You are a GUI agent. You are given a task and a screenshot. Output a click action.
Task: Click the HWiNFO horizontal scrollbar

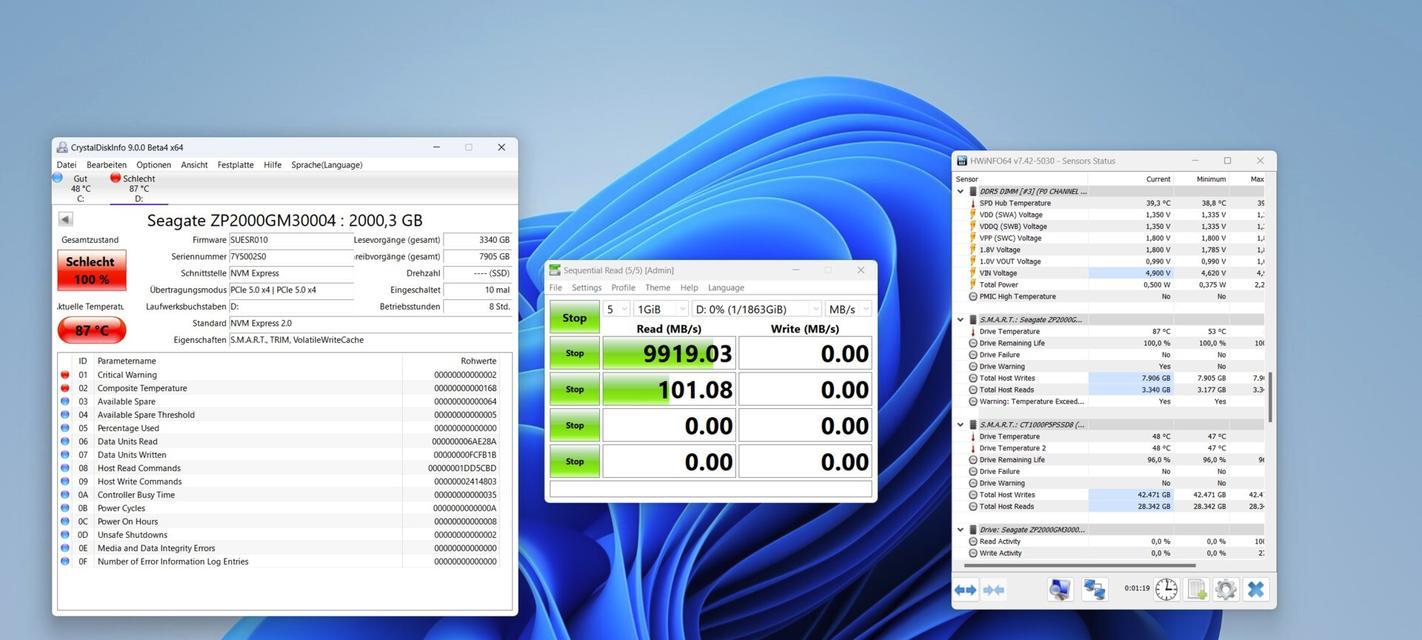point(1080,566)
